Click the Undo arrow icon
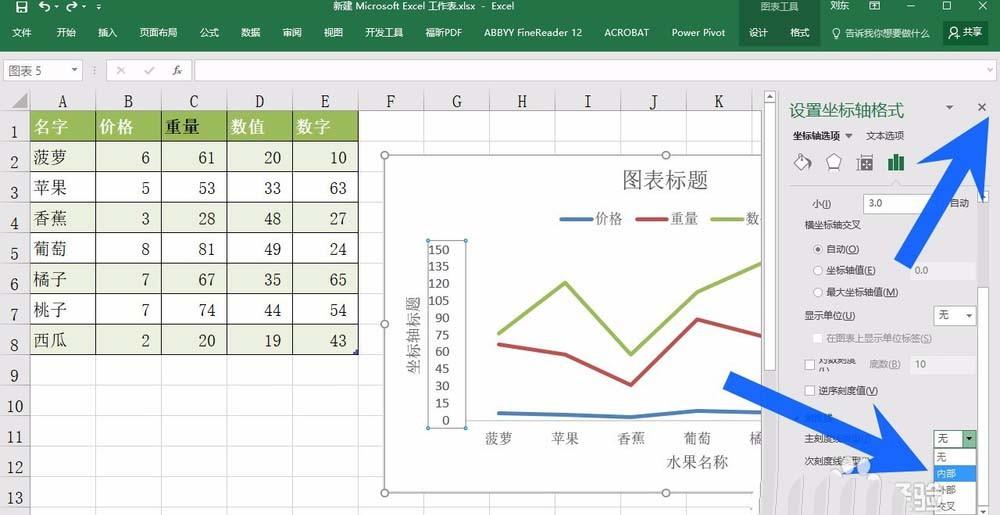This screenshot has height=515, width=1000. [46, 7]
